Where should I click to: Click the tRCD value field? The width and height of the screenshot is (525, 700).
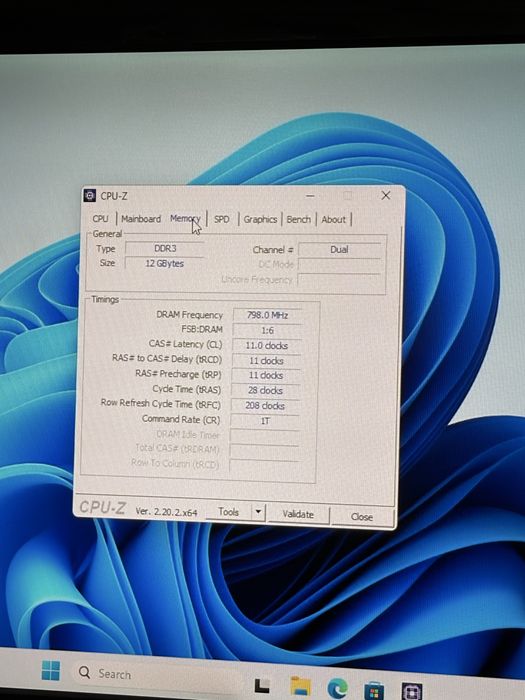(266, 361)
